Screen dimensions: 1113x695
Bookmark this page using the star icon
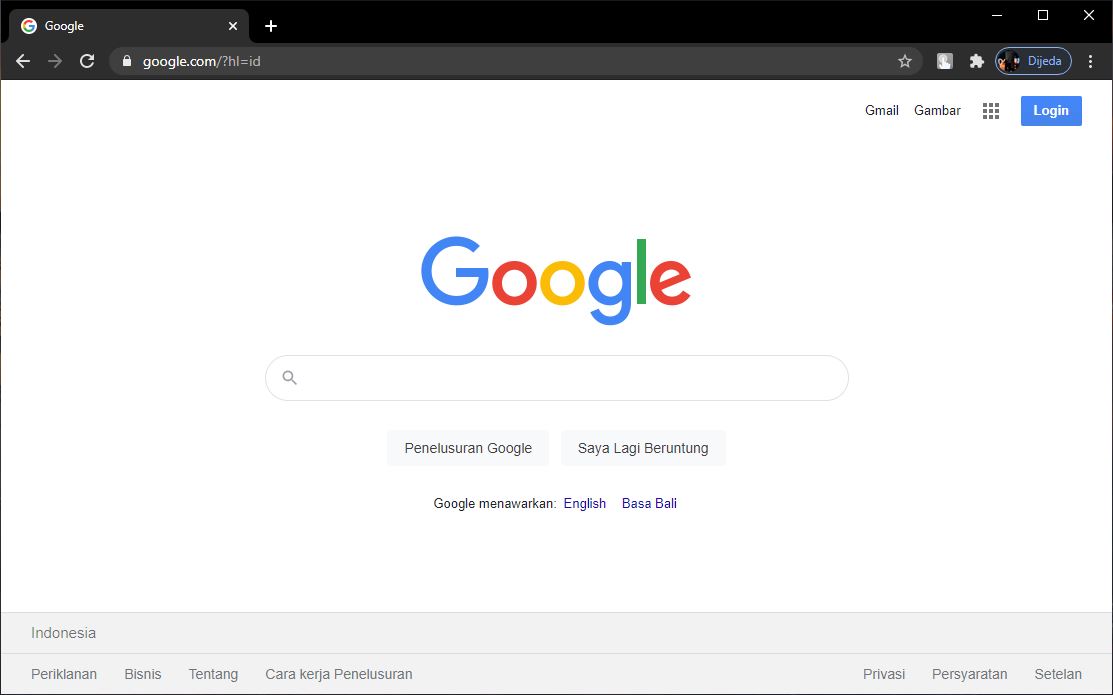905,61
